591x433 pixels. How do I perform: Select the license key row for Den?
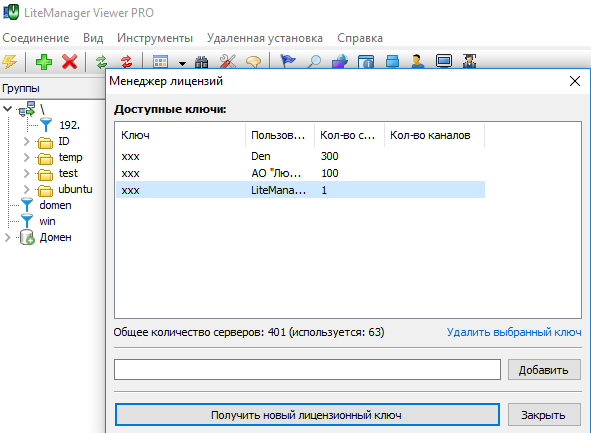[300, 156]
